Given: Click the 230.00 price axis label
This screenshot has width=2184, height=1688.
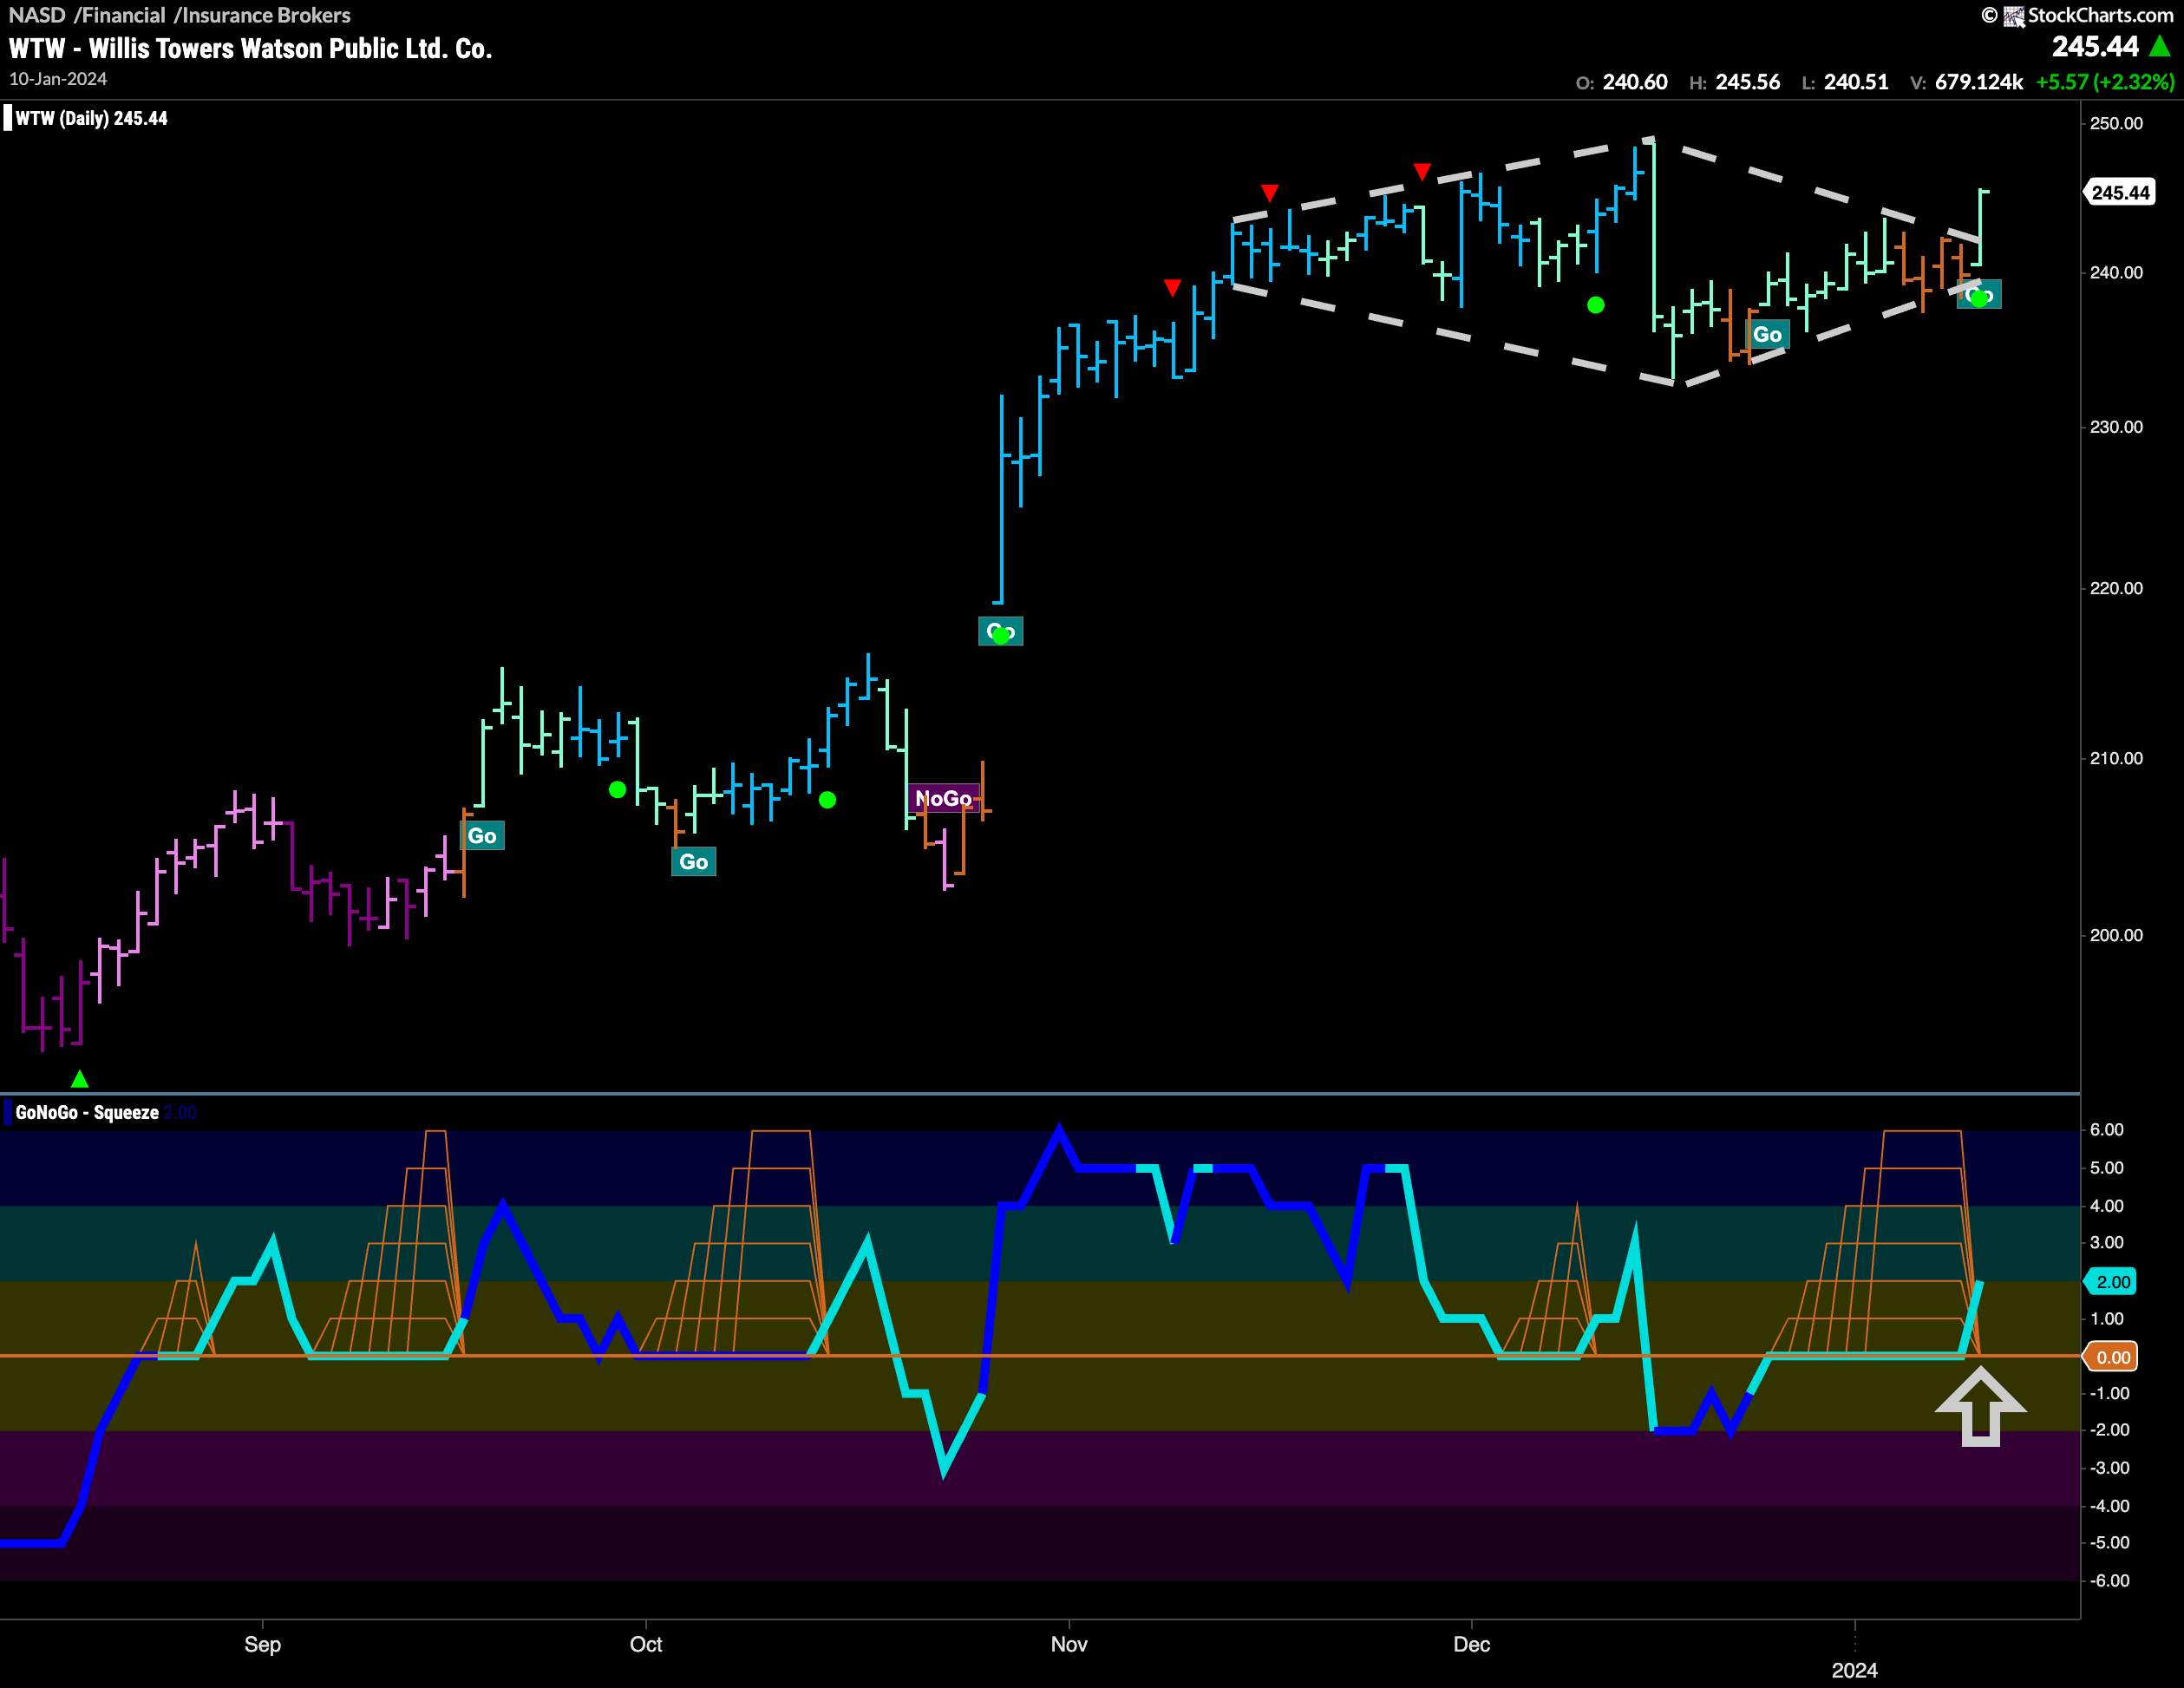Looking at the screenshot, I should [x=2116, y=427].
